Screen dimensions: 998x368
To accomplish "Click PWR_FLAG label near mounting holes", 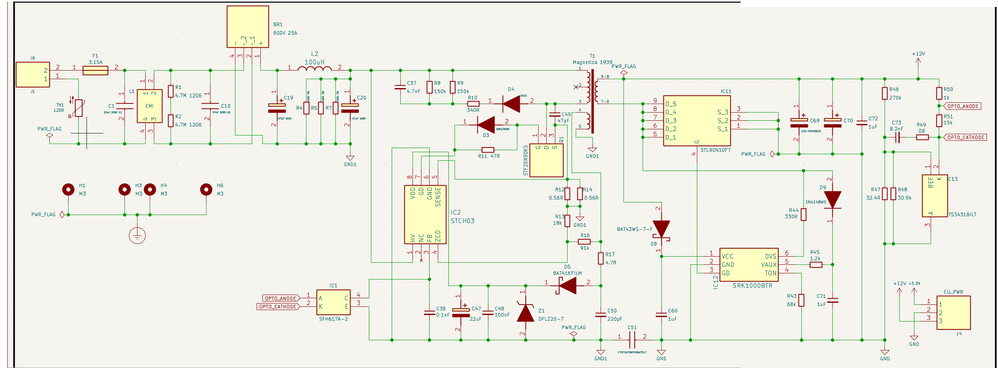I will (43, 215).
